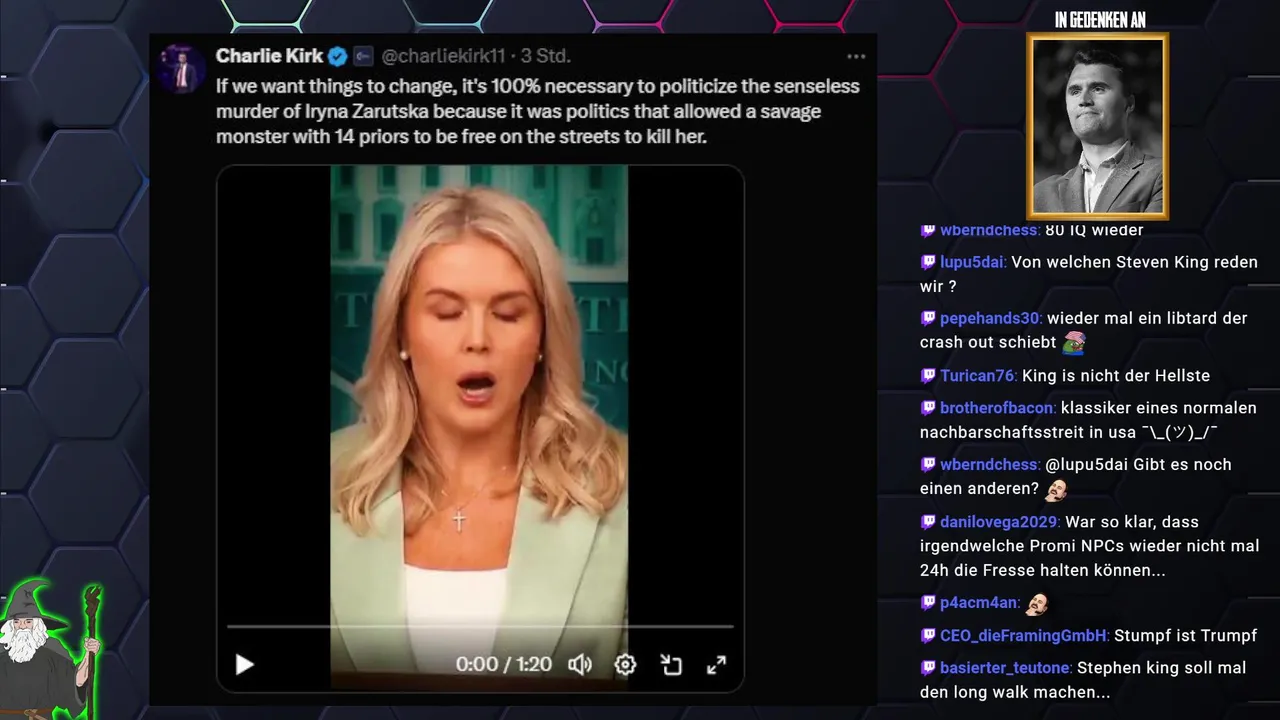Click Twitch badge next to Turican76

click(x=928, y=375)
